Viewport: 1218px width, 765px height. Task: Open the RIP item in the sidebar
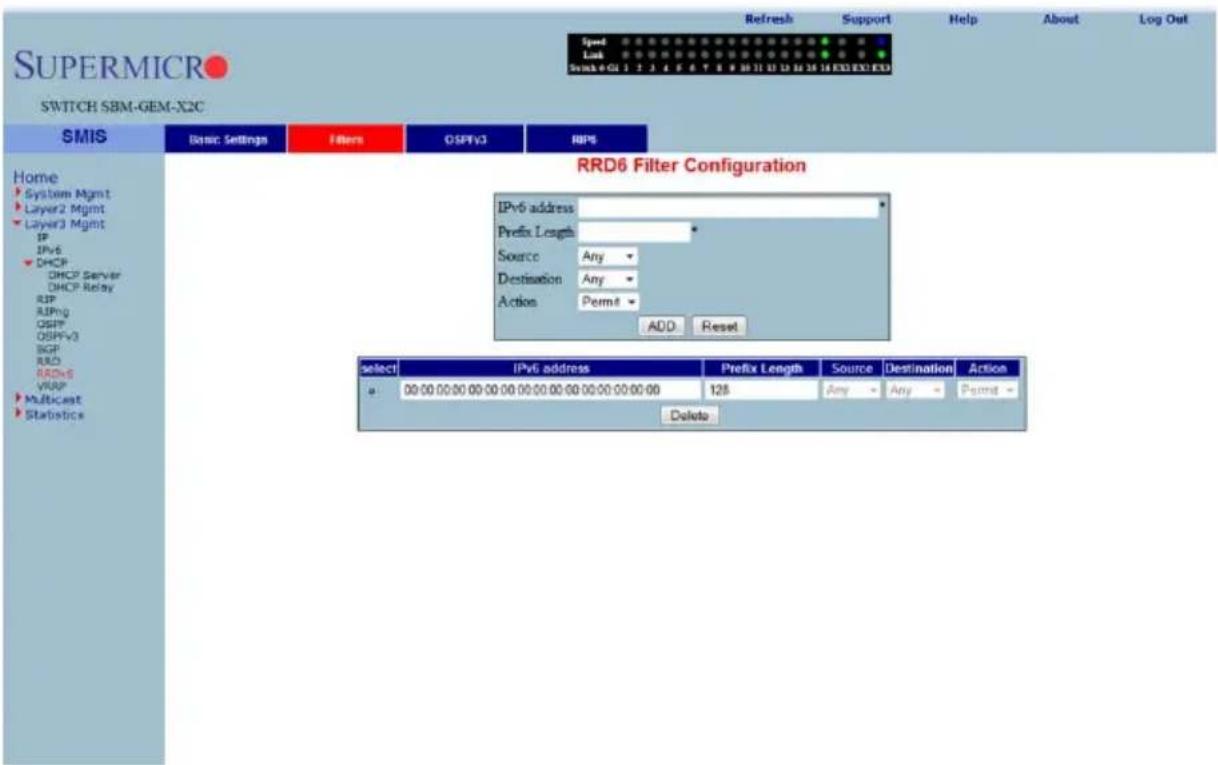click(x=46, y=299)
